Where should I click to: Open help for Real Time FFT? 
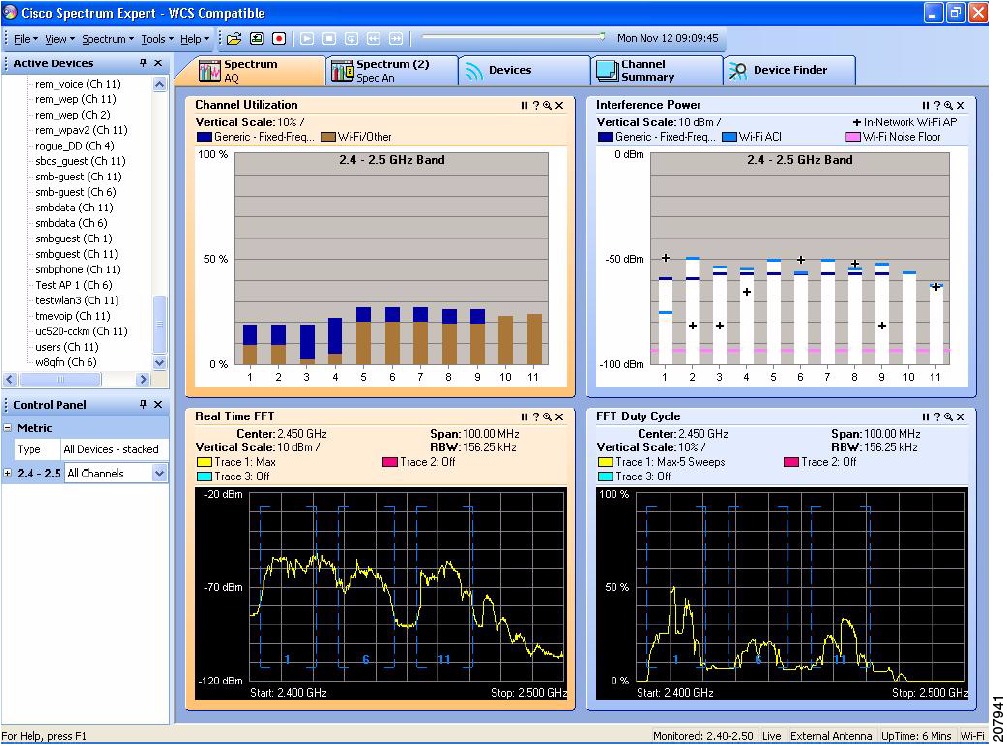click(536, 417)
